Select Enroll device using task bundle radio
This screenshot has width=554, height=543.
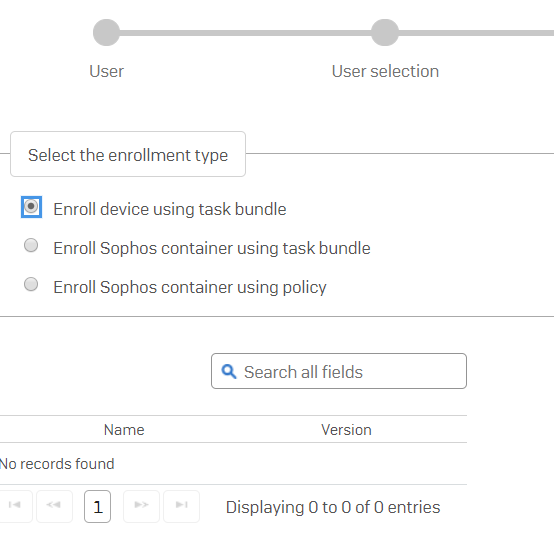31,207
